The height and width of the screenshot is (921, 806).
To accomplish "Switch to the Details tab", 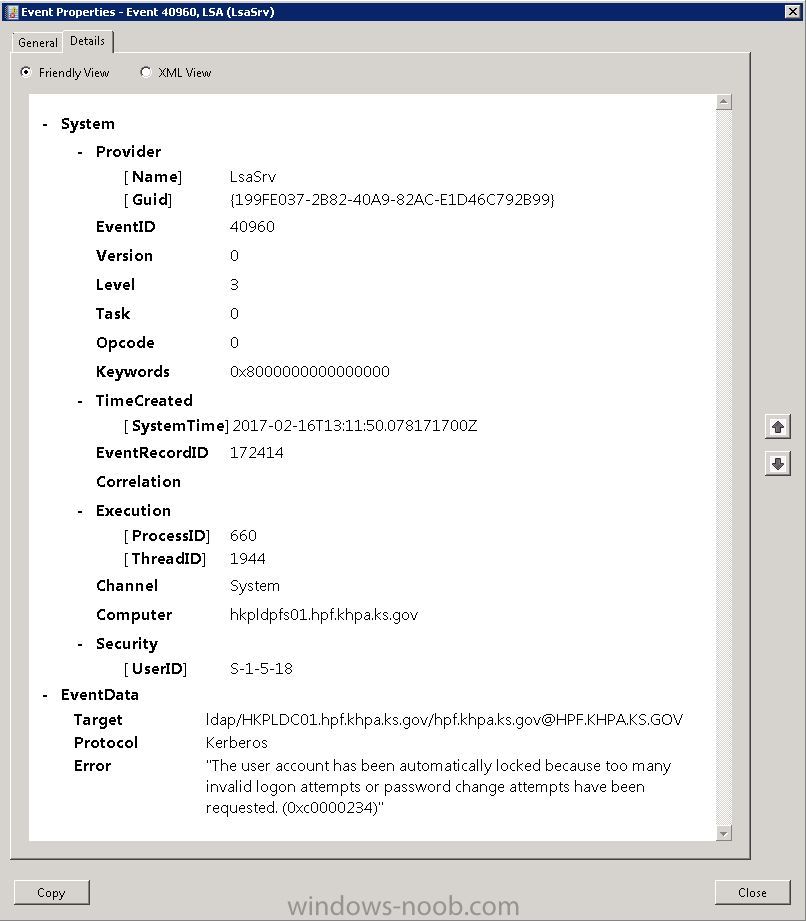I will tap(88, 41).
